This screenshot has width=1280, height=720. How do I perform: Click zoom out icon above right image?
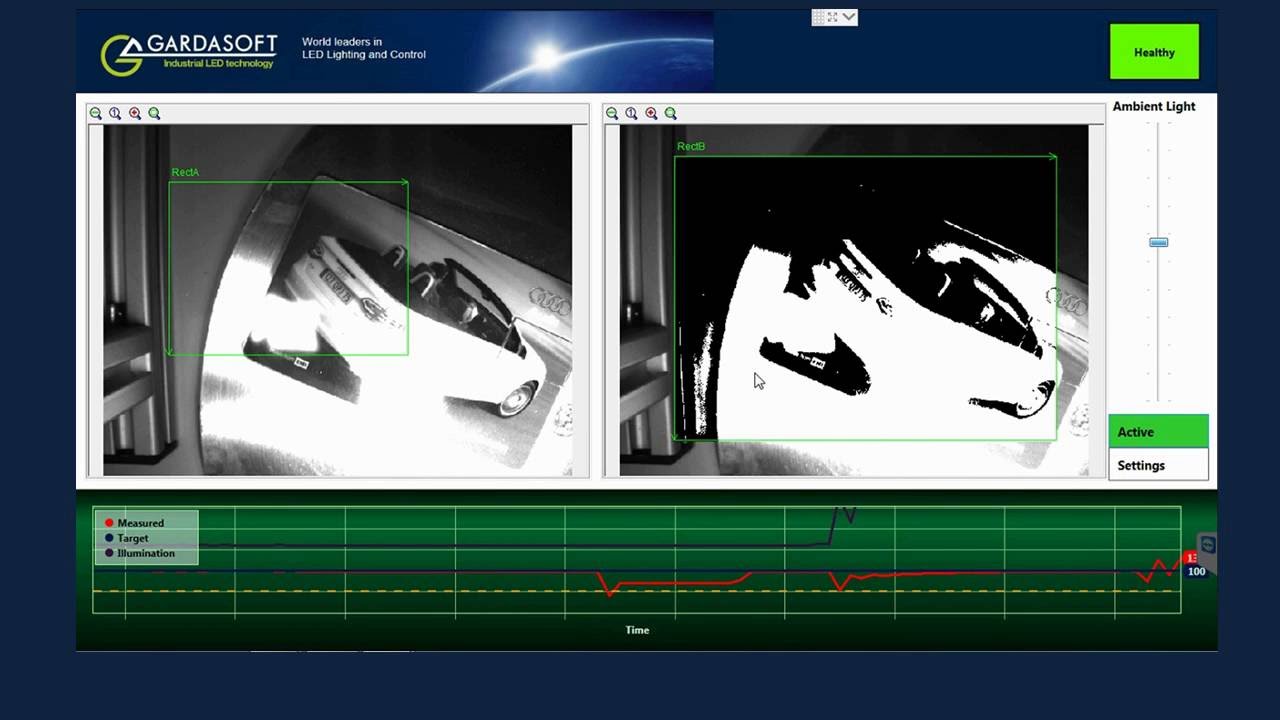pyautogui.click(x=612, y=114)
